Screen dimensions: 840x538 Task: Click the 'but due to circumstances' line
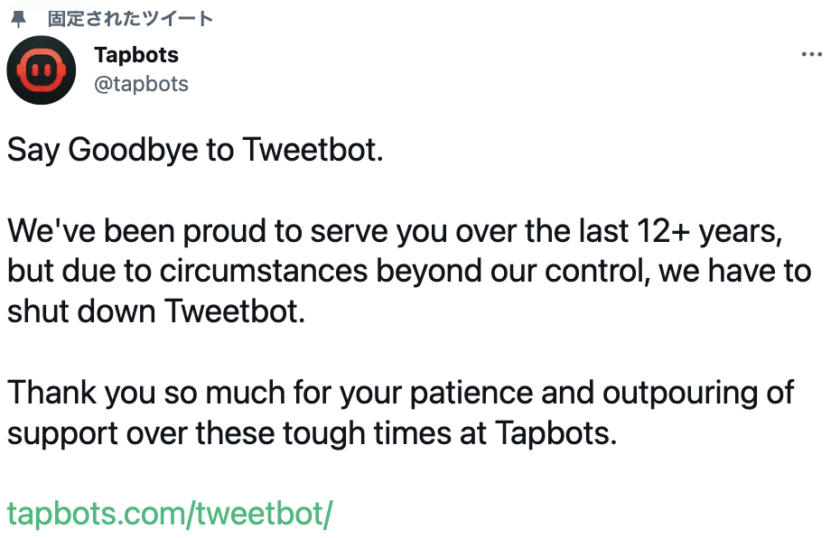[409, 271]
